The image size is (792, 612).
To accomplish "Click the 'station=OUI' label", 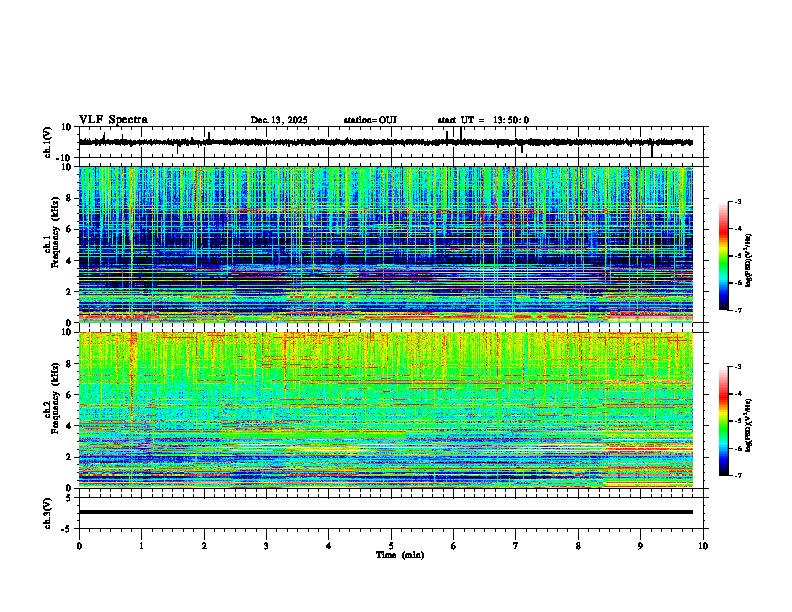I will (370, 120).
